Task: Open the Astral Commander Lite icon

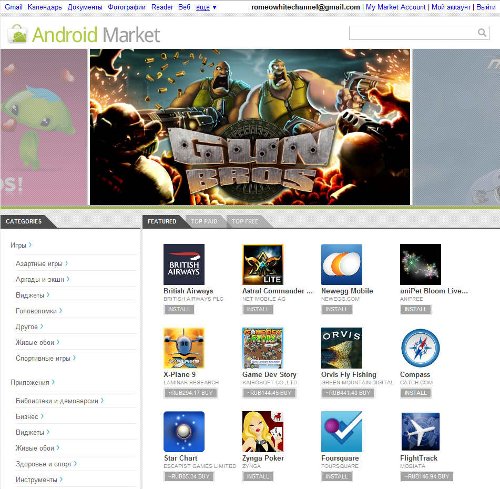Action: (x=263, y=264)
